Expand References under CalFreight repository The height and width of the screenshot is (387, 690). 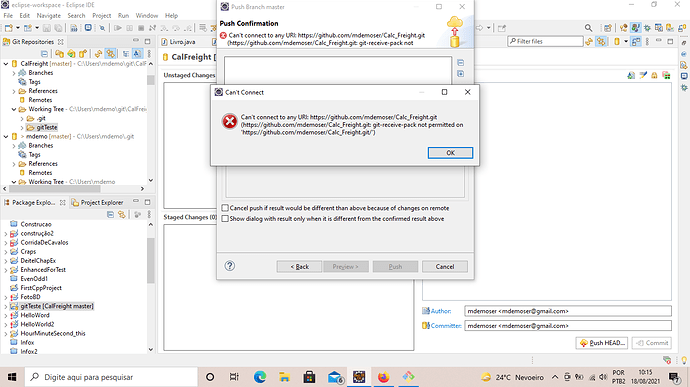pos(14,92)
